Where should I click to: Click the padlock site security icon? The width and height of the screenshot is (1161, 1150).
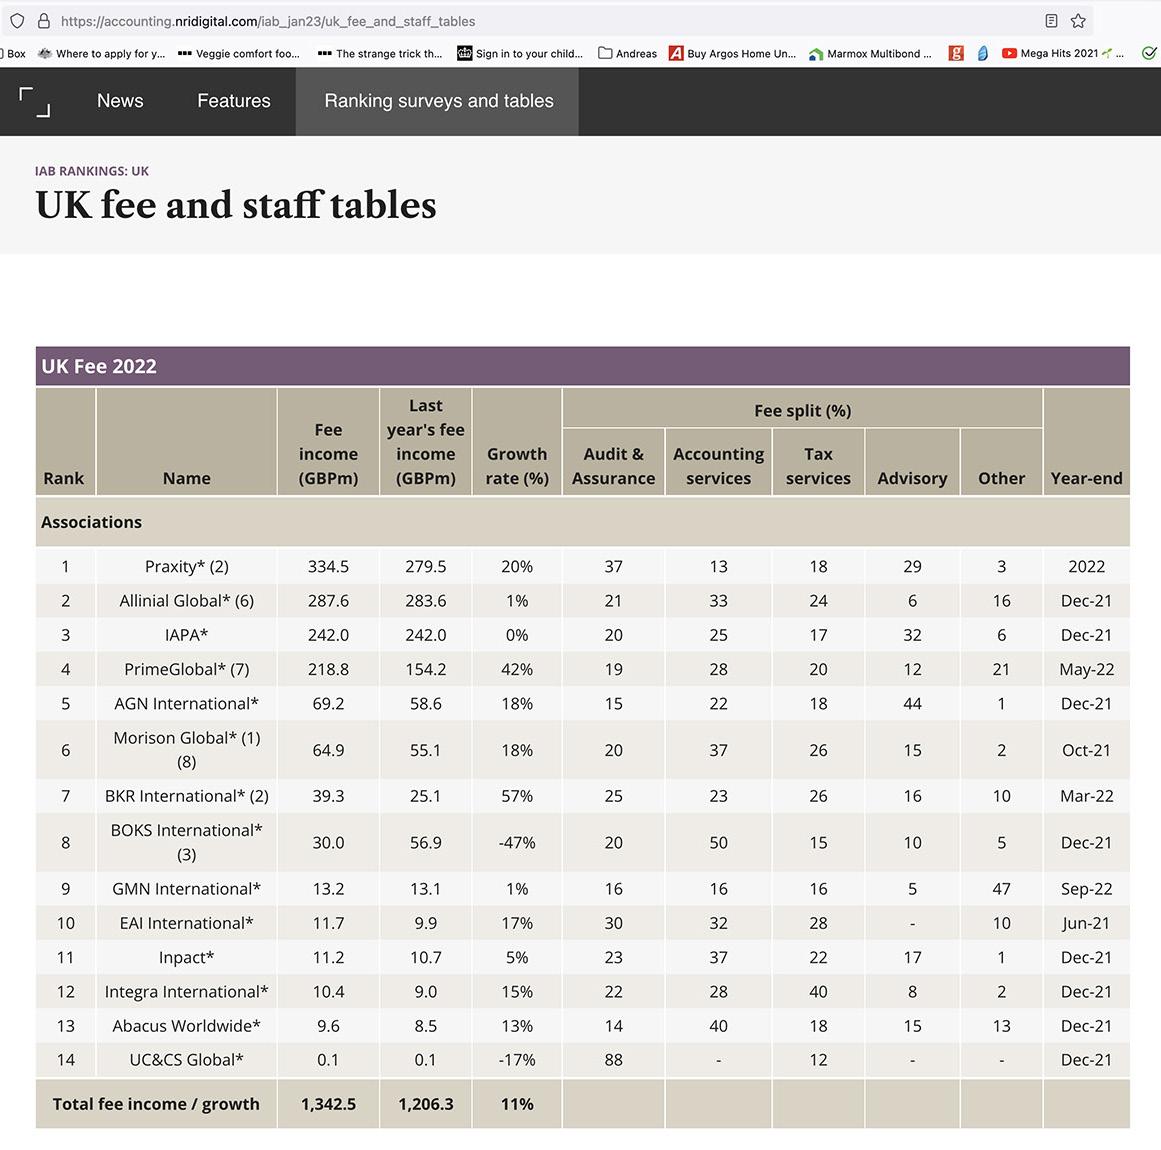43,21
